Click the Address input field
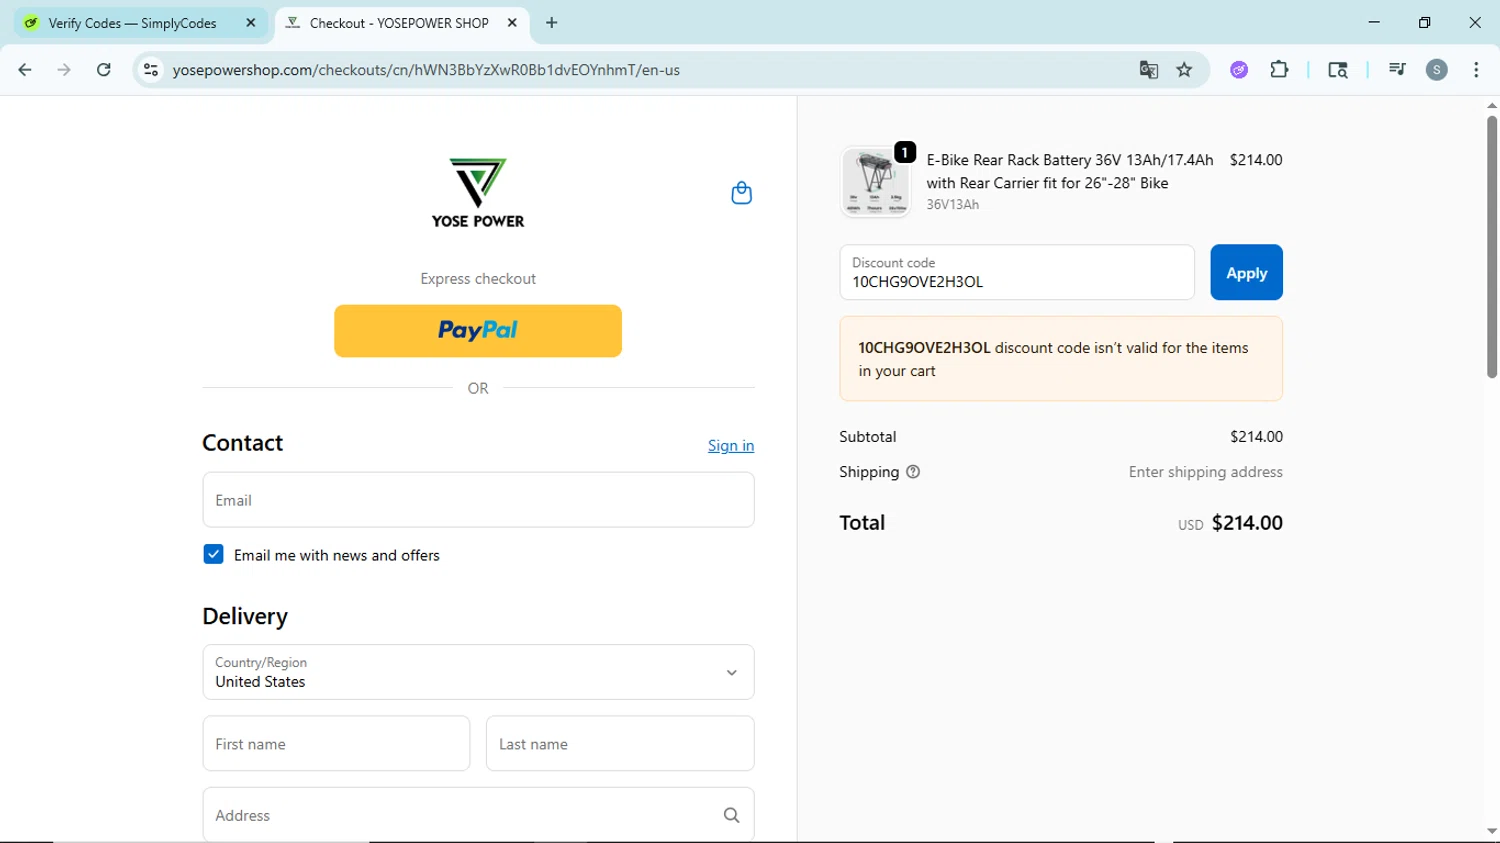The width and height of the screenshot is (1500, 843). click(x=478, y=815)
